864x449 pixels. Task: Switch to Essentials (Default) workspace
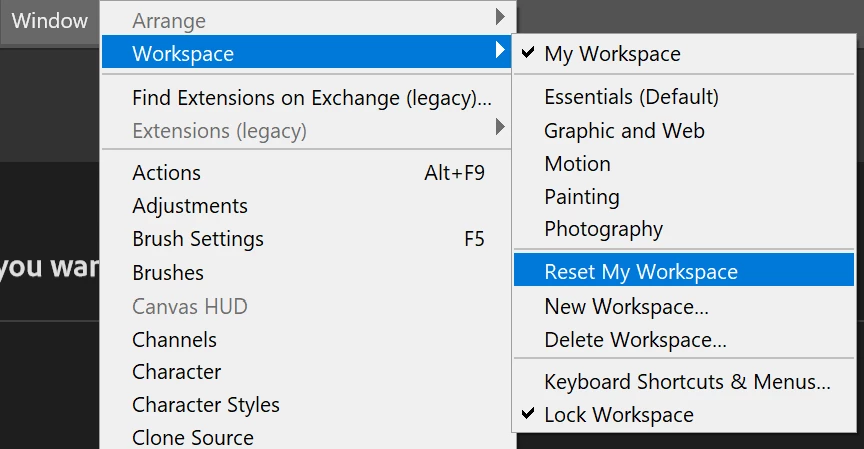point(631,97)
